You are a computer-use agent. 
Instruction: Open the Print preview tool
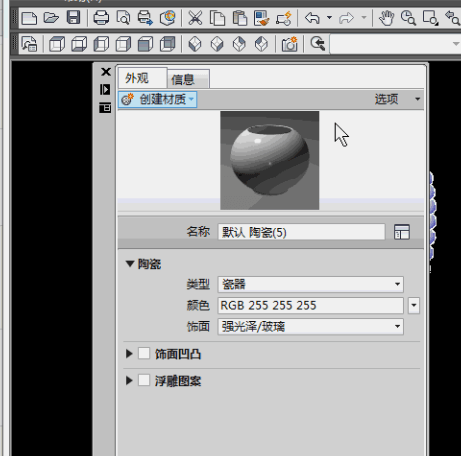[123, 18]
